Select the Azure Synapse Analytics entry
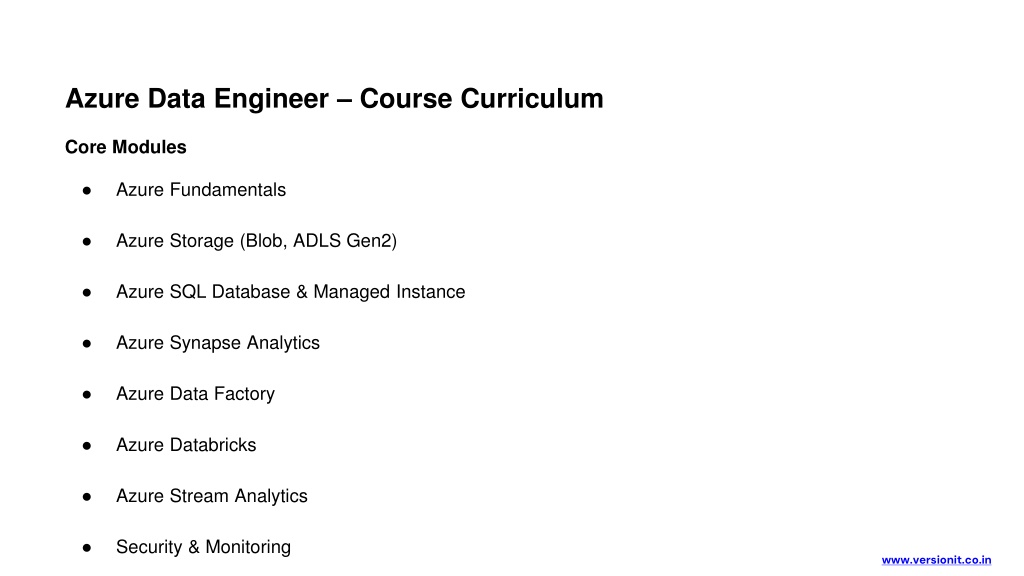 click(x=218, y=343)
